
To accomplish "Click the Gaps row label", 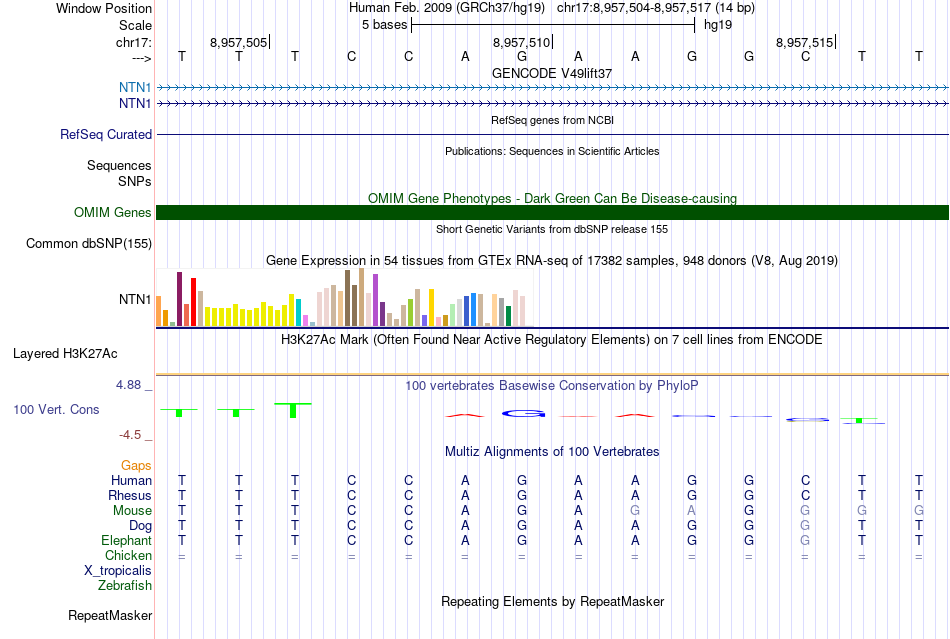I will point(136,465).
